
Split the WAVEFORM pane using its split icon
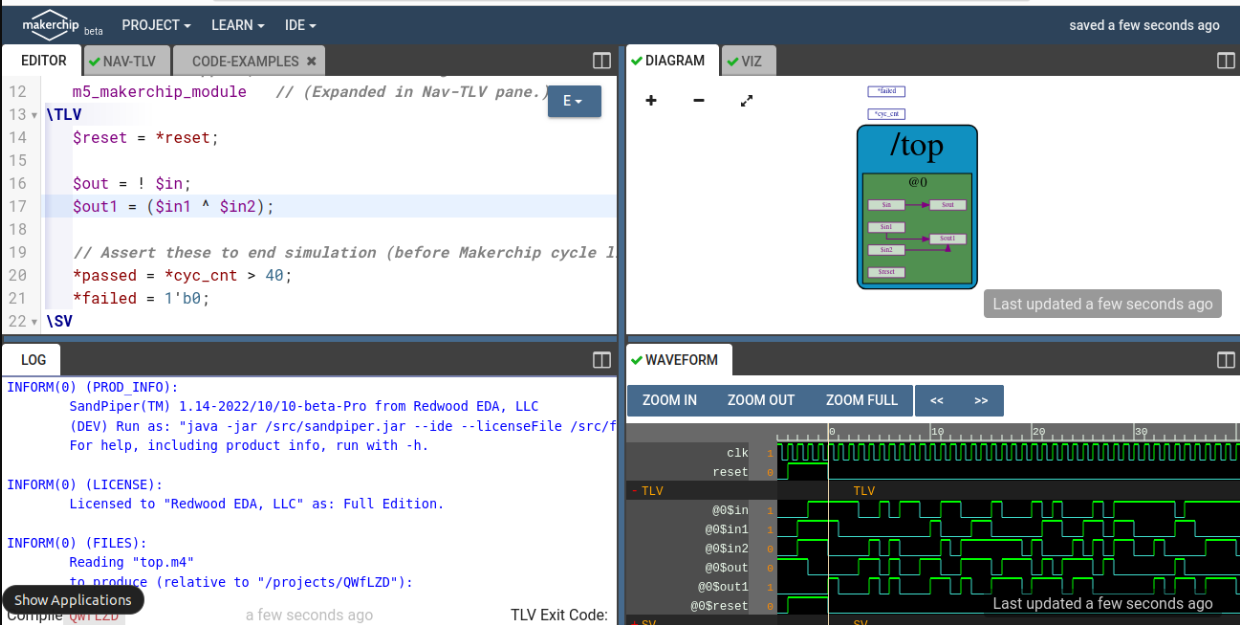1226,359
